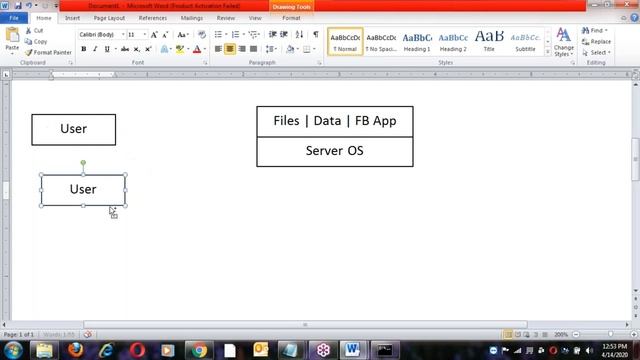Click the Replace button
Viewport: 640px width, 360px height.
(x=596, y=42)
